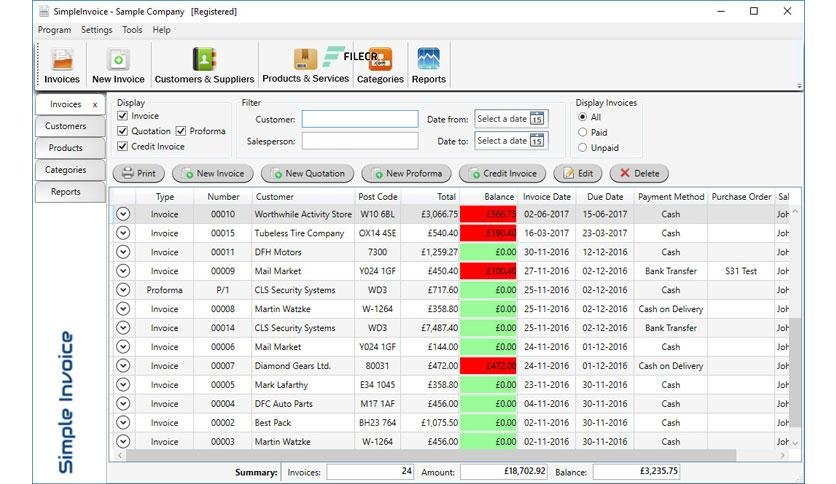Select the Worthwhile Activity Store cell
This screenshot has height=484, width=836.
click(x=303, y=214)
